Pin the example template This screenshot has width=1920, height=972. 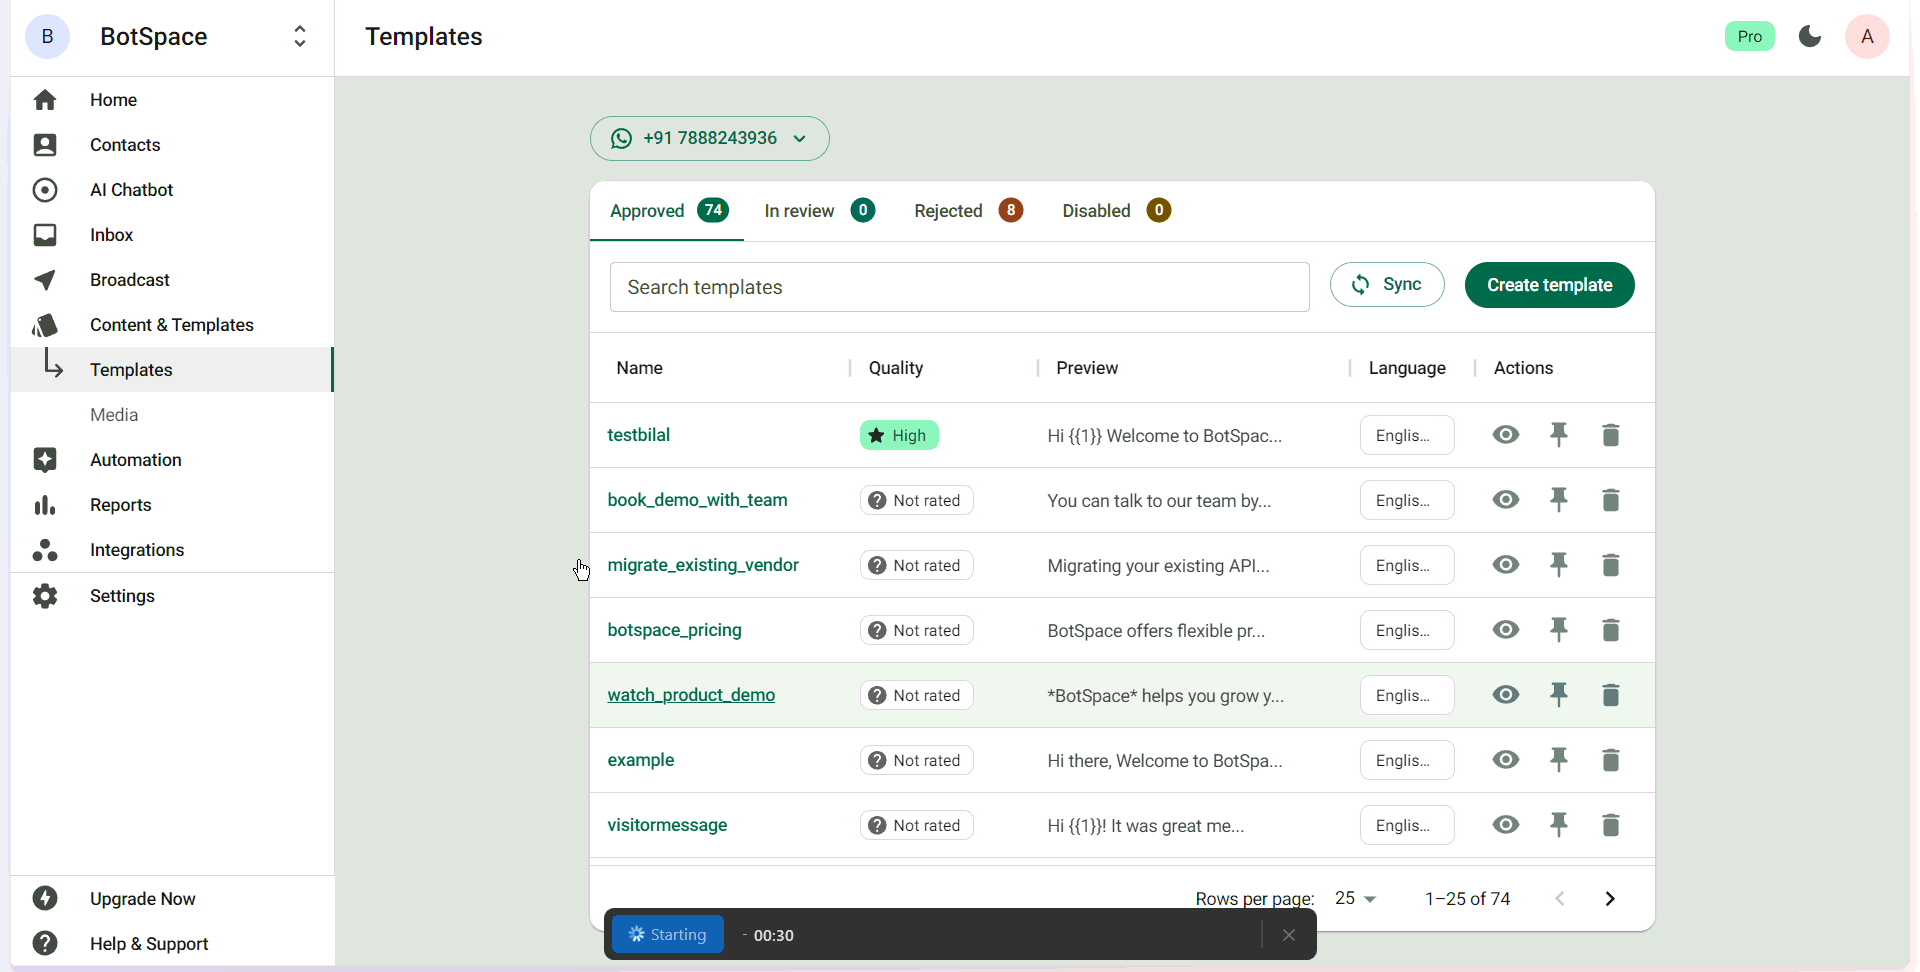coord(1559,760)
